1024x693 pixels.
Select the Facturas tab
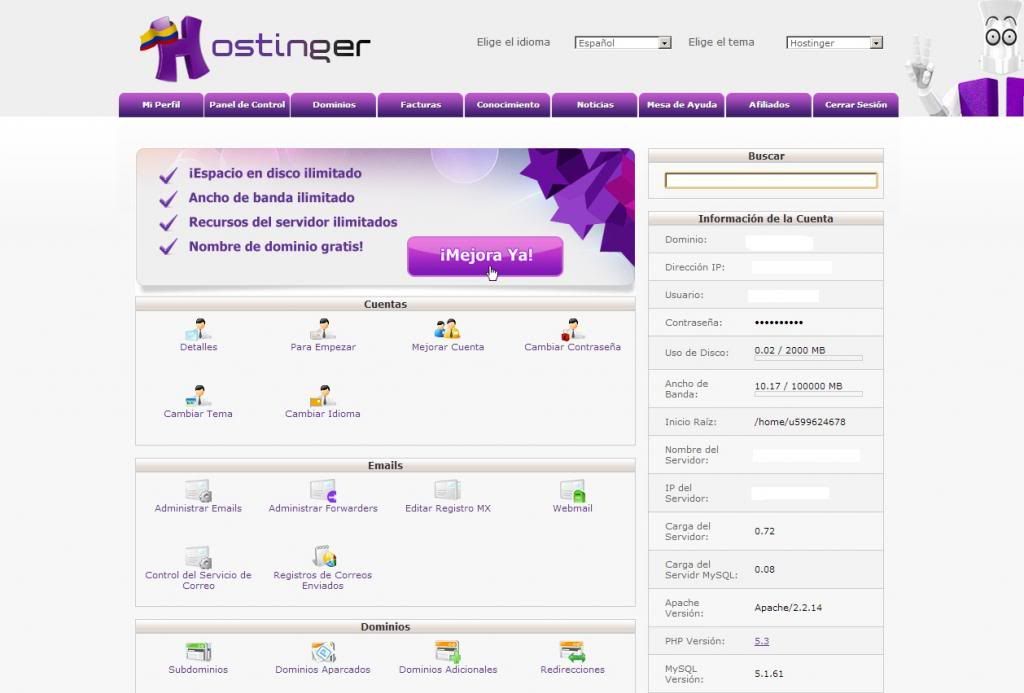click(x=421, y=105)
